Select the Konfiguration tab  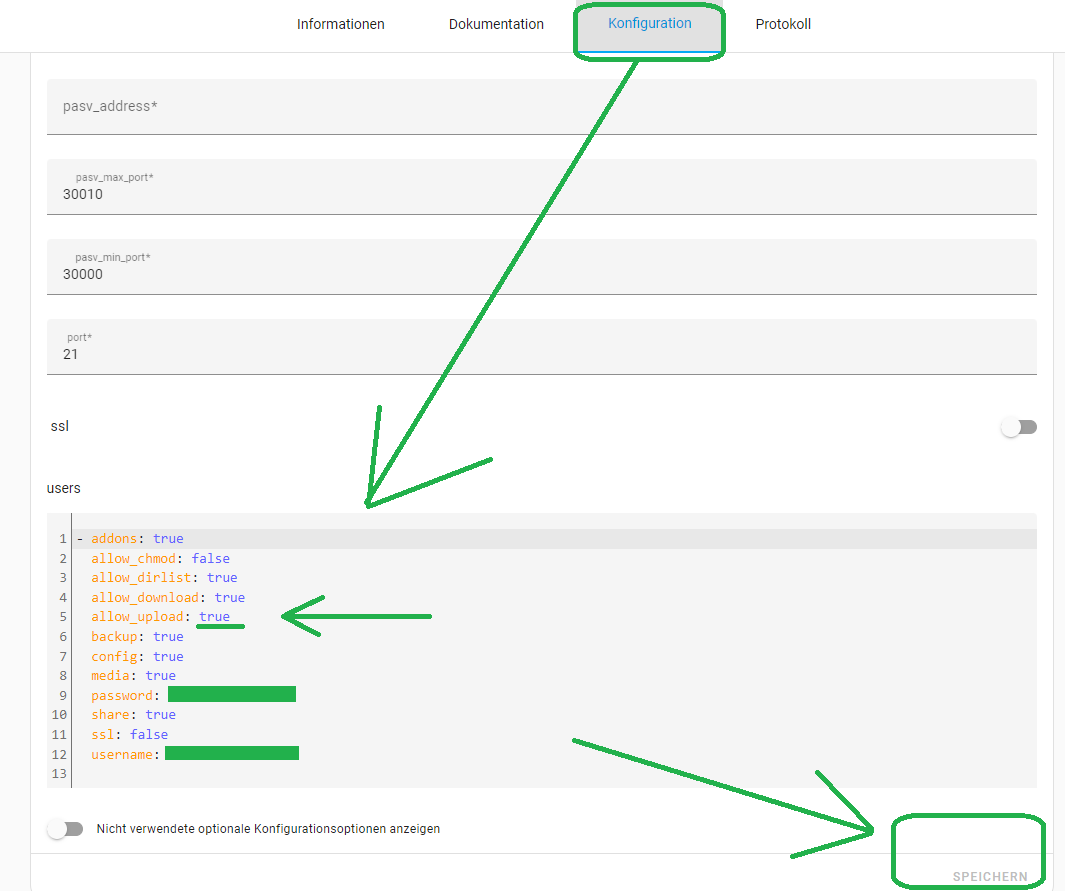point(649,23)
